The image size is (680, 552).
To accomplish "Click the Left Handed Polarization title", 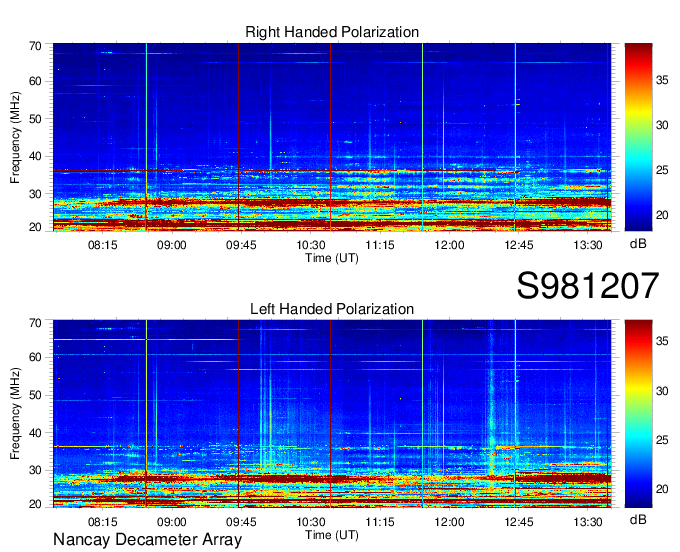I will (x=332, y=309).
